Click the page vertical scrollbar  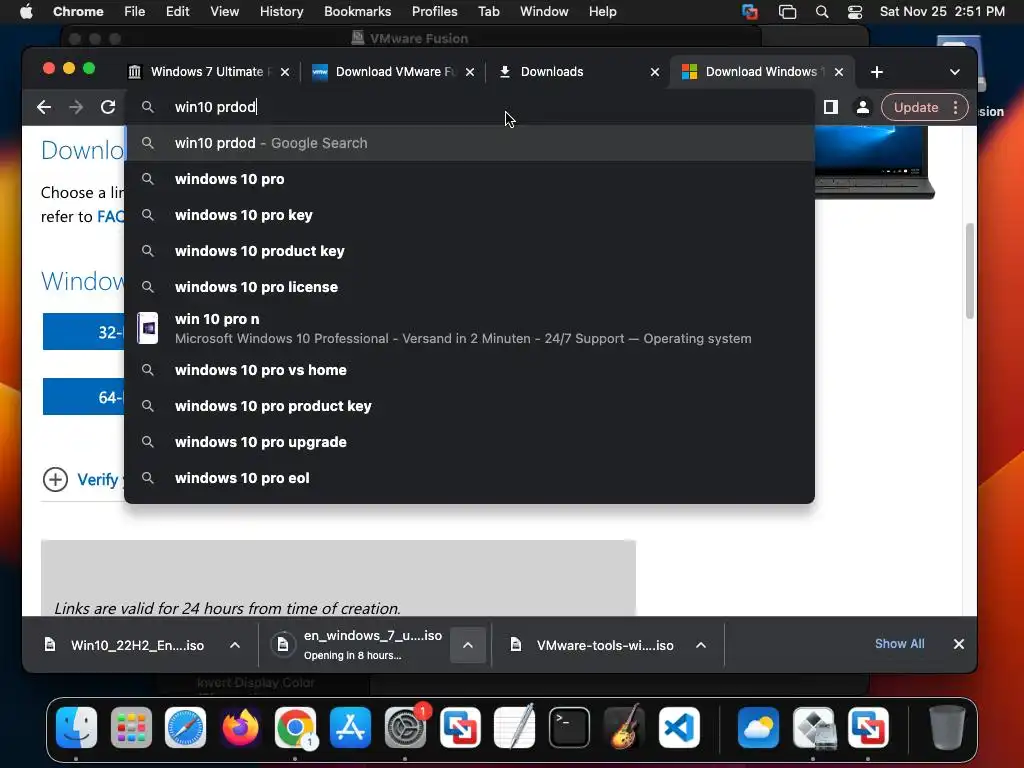(970, 271)
